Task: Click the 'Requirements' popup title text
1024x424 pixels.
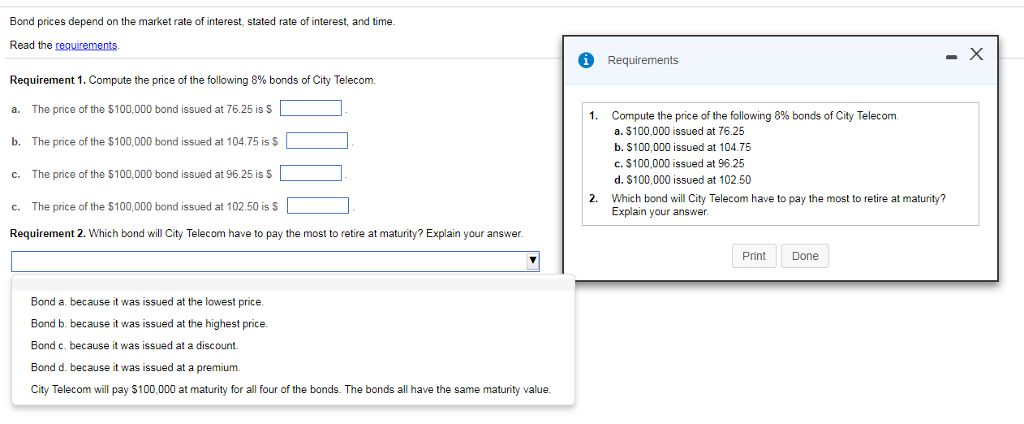Action: (x=643, y=60)
